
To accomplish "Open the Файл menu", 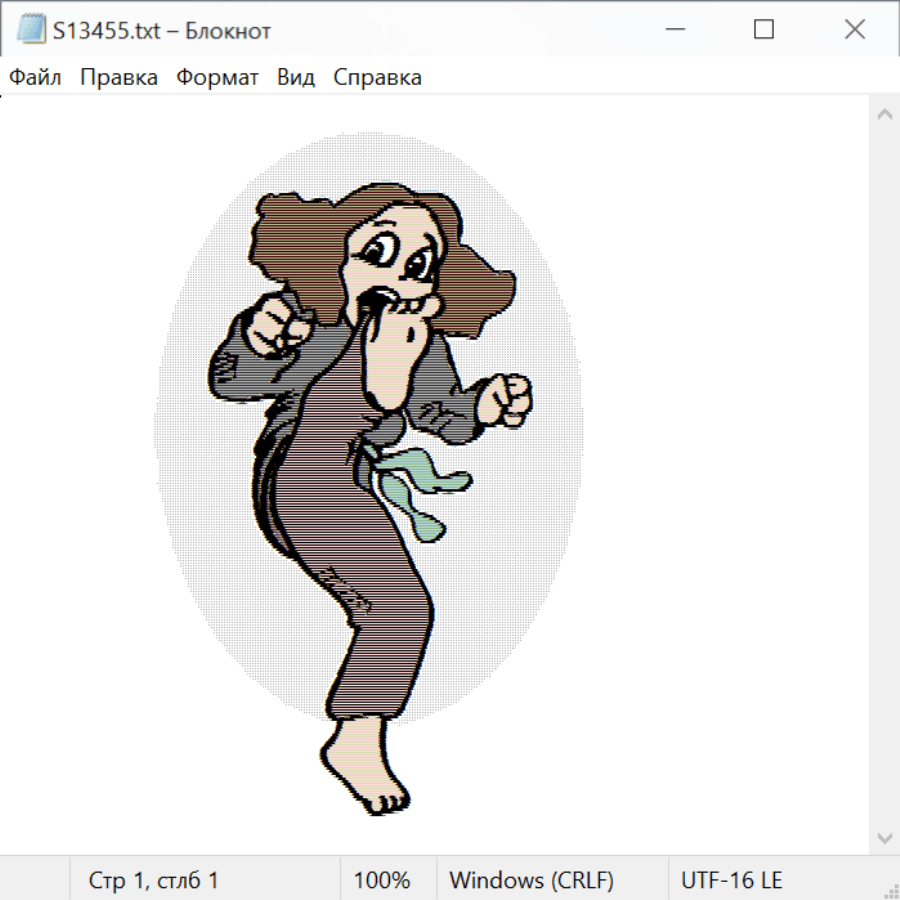I will [35, 77].
